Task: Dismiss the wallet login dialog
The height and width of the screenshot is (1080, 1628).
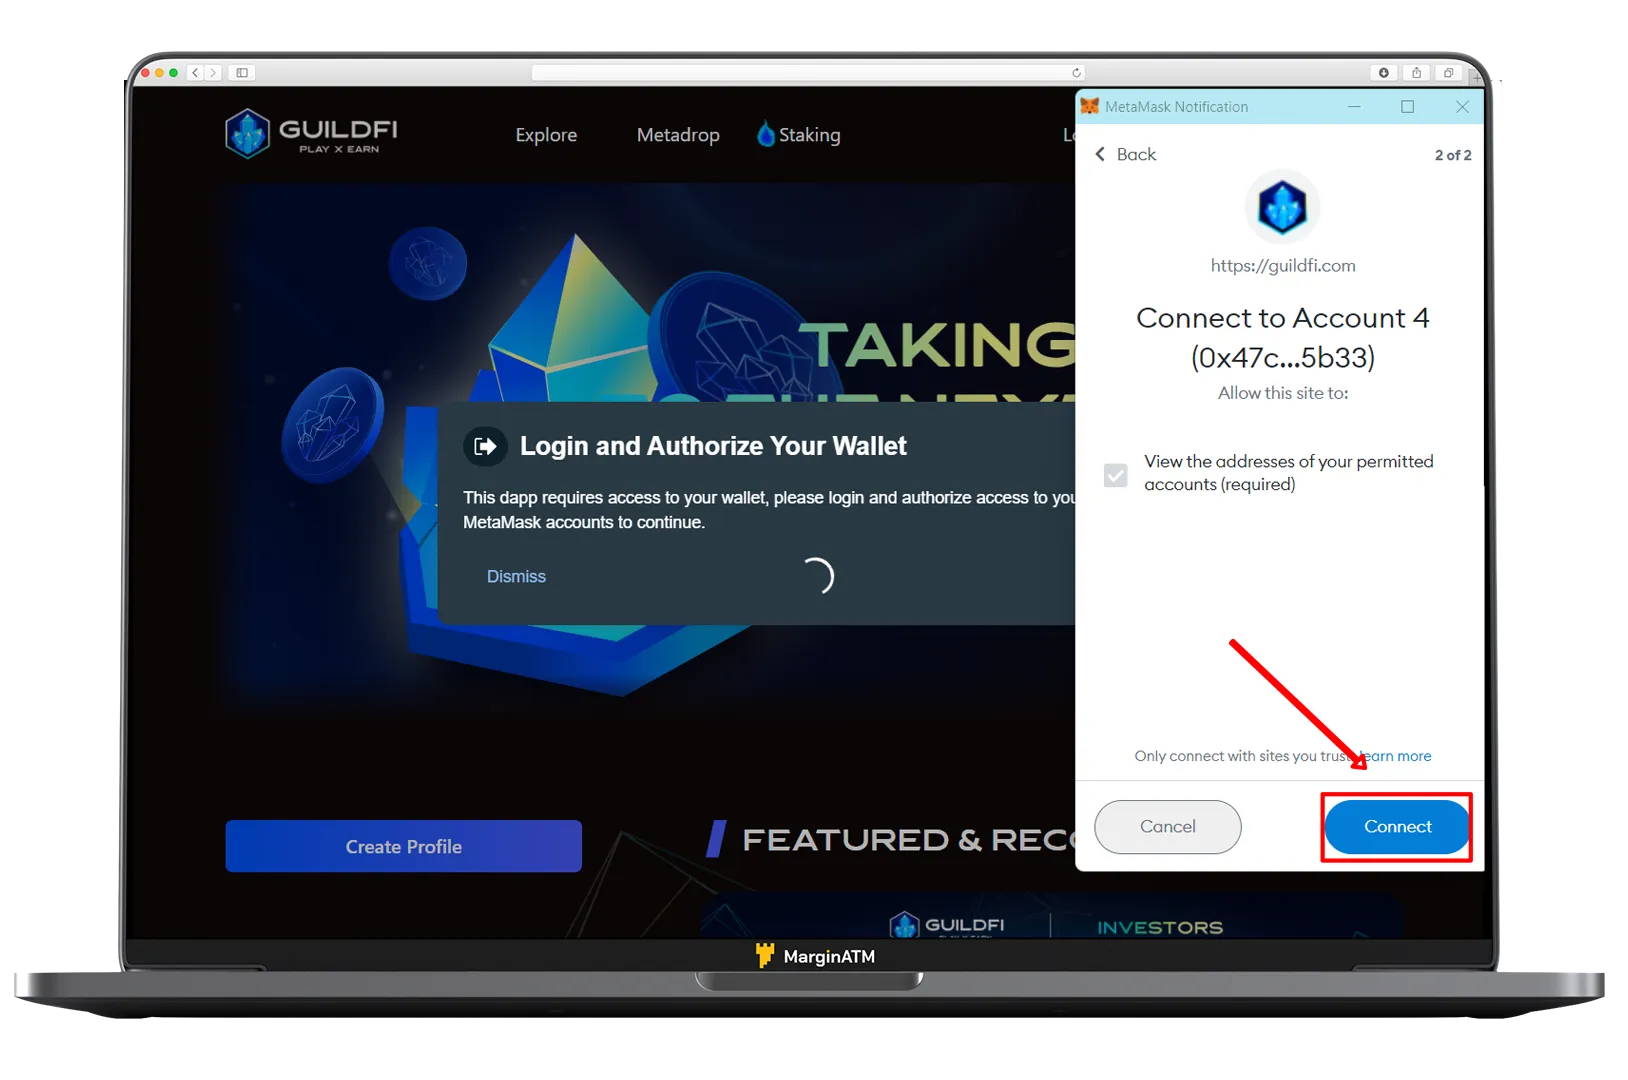Action: click(x=516, y=576)
